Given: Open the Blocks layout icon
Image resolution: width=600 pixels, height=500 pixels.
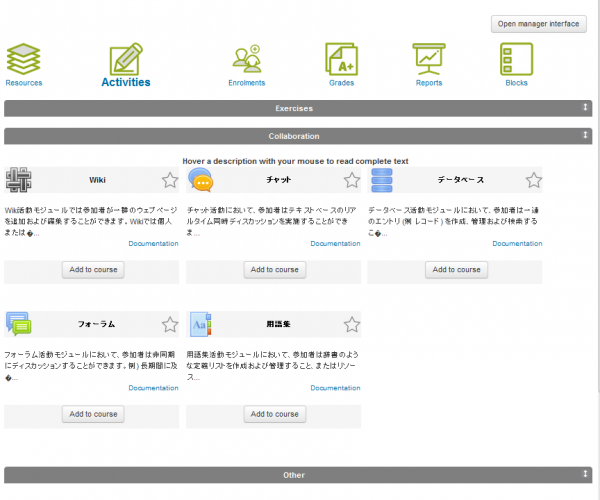Looking at the screenshot, I should [516, 59].
